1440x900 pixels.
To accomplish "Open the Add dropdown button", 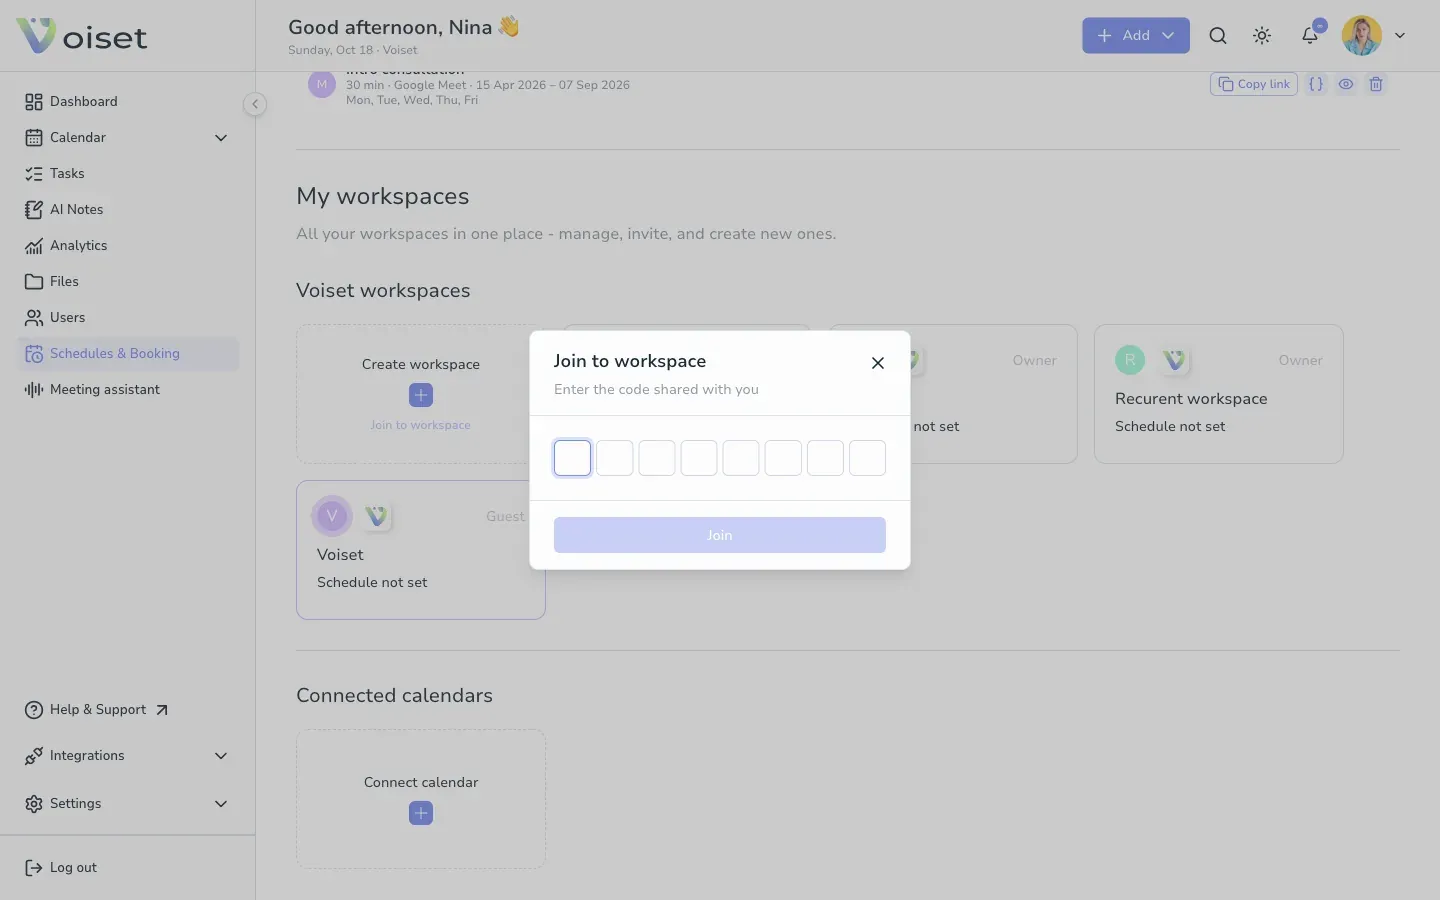I will click(1136, 35).
